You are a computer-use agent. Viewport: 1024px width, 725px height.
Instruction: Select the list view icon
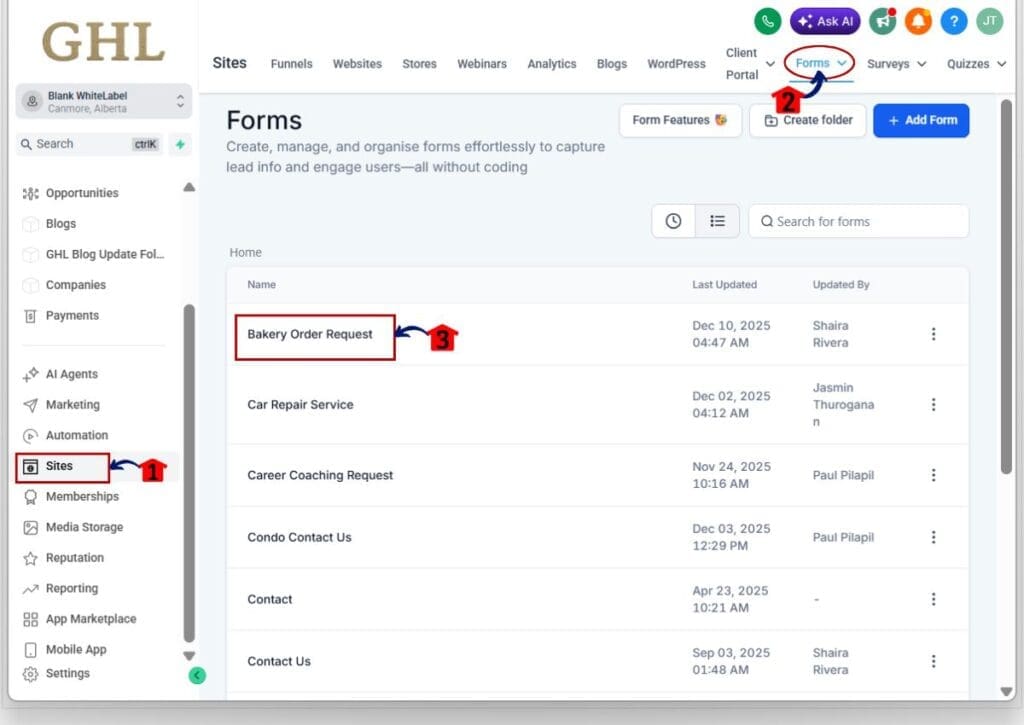[717, 220]
